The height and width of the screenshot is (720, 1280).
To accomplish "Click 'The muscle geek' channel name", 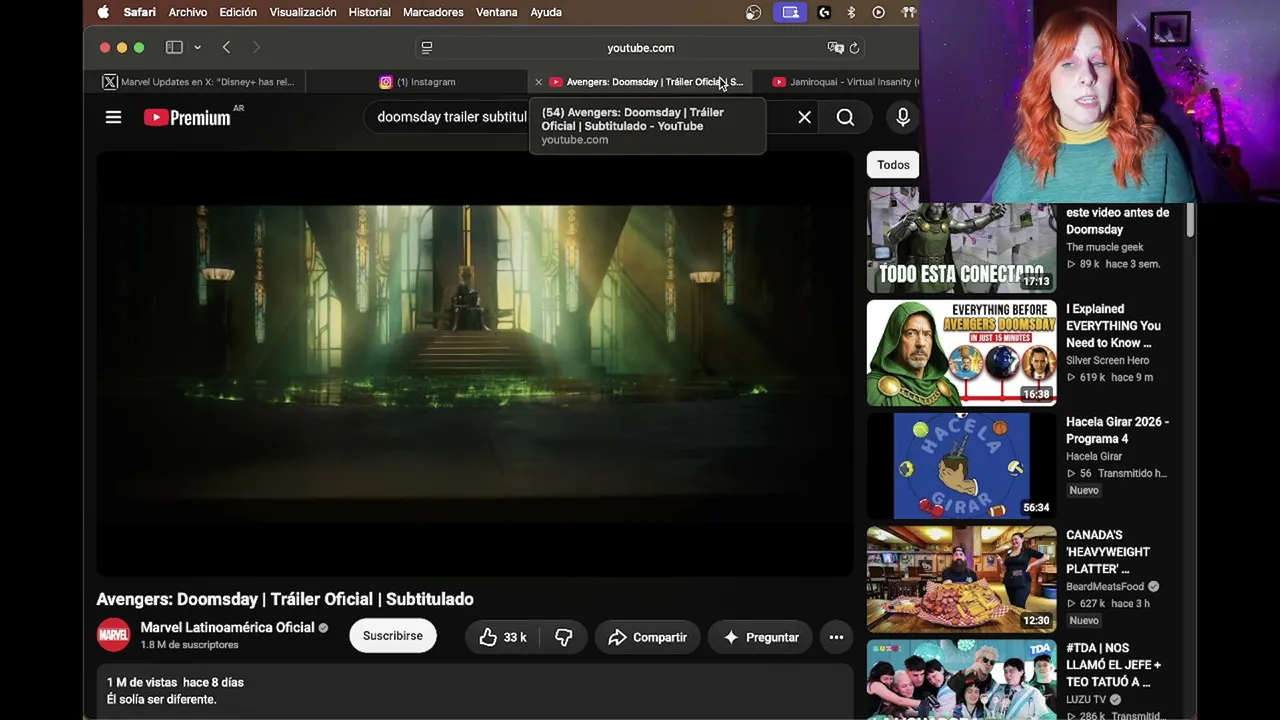I will point(1104,247).
